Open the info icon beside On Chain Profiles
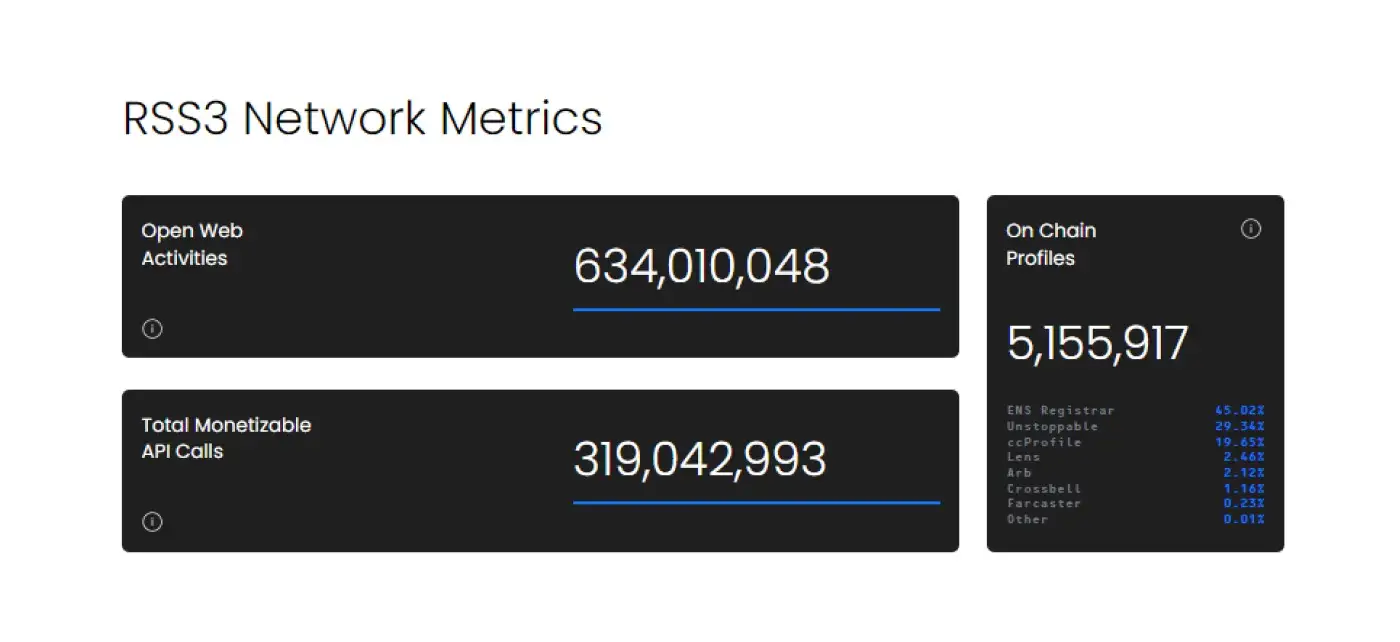Screen dimensions: 1400x642 (1251, 229)
